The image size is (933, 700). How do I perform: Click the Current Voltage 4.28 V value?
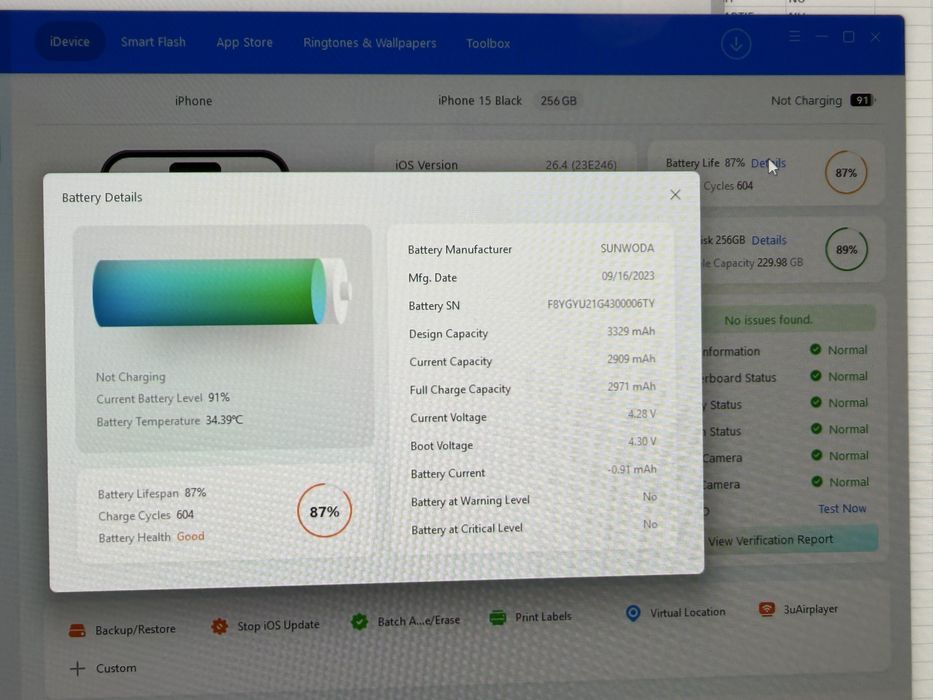[x=641, y=414]
